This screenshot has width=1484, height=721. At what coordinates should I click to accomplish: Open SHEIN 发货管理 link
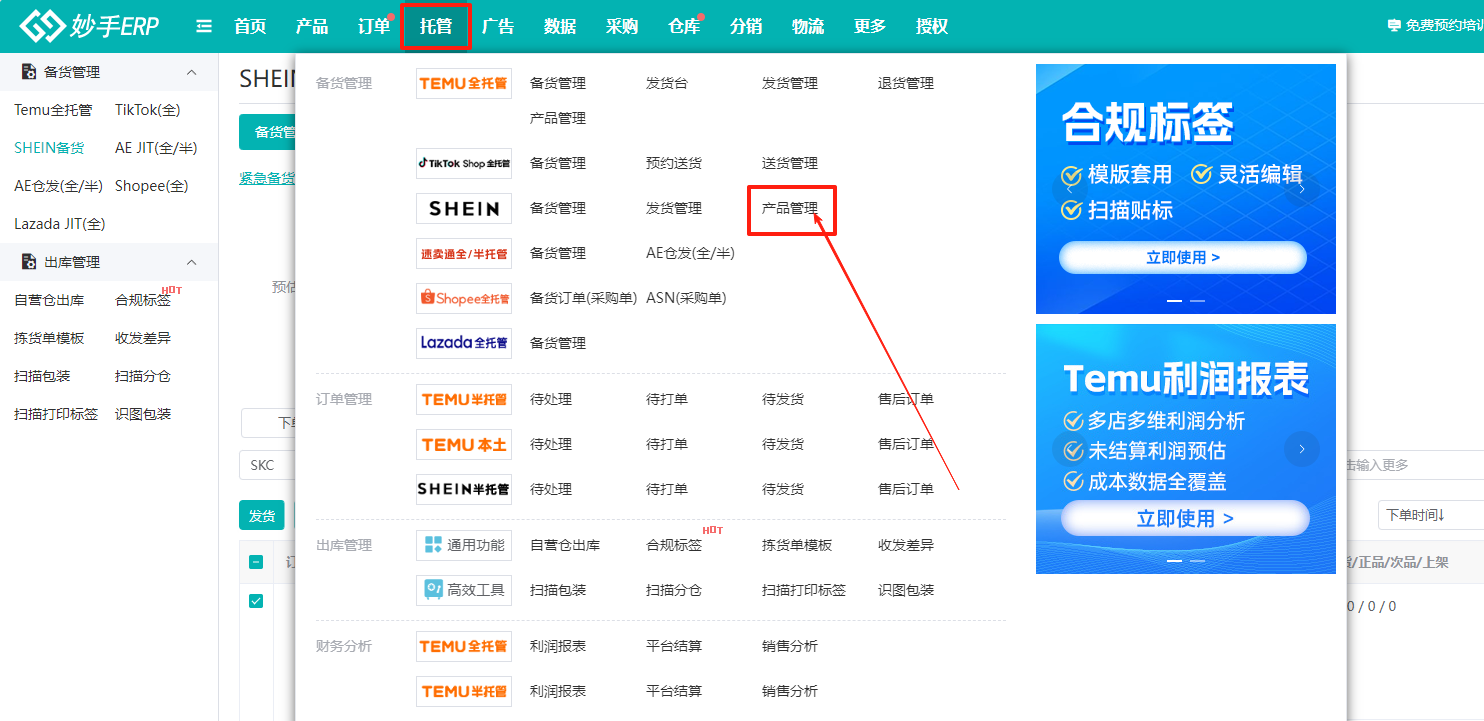click(674, 208)
